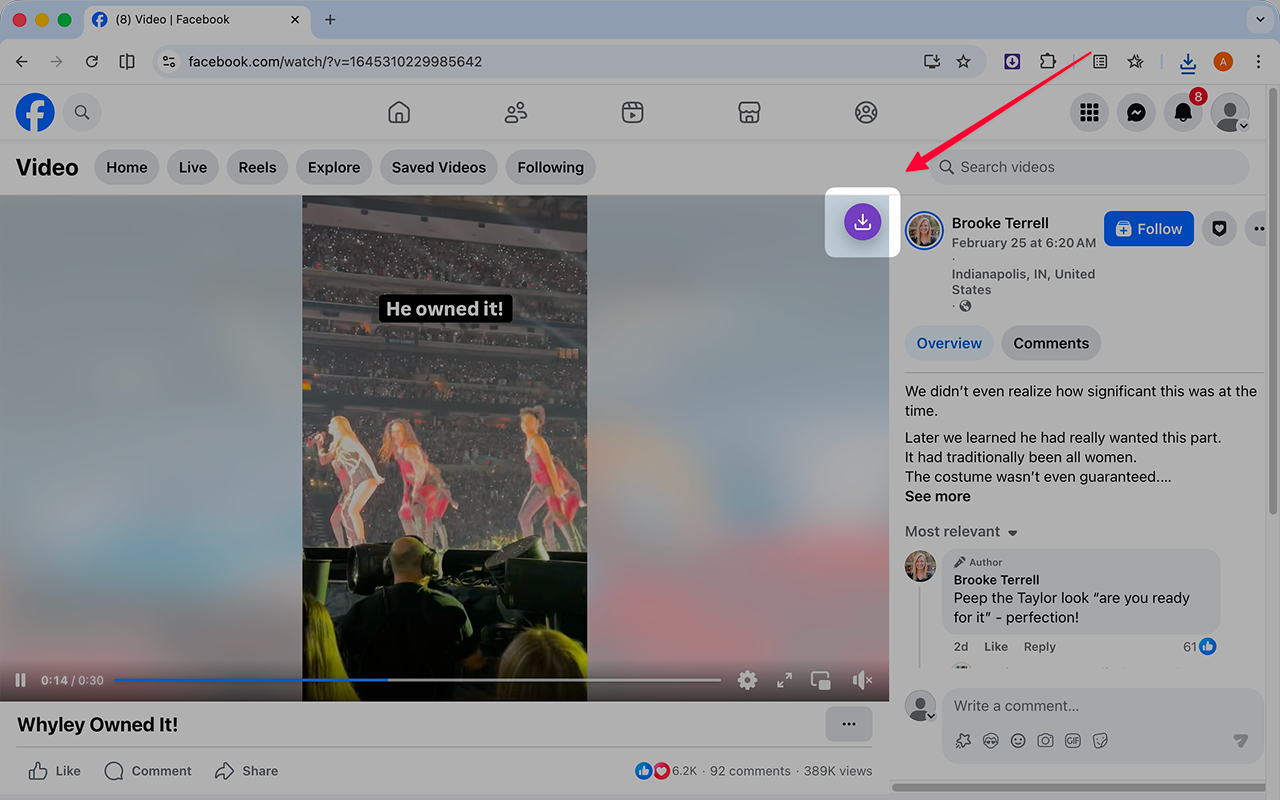This screenshot has height=800, width=1280.
Task: Open Video icon in top navigation
Action: click(632, 113)
